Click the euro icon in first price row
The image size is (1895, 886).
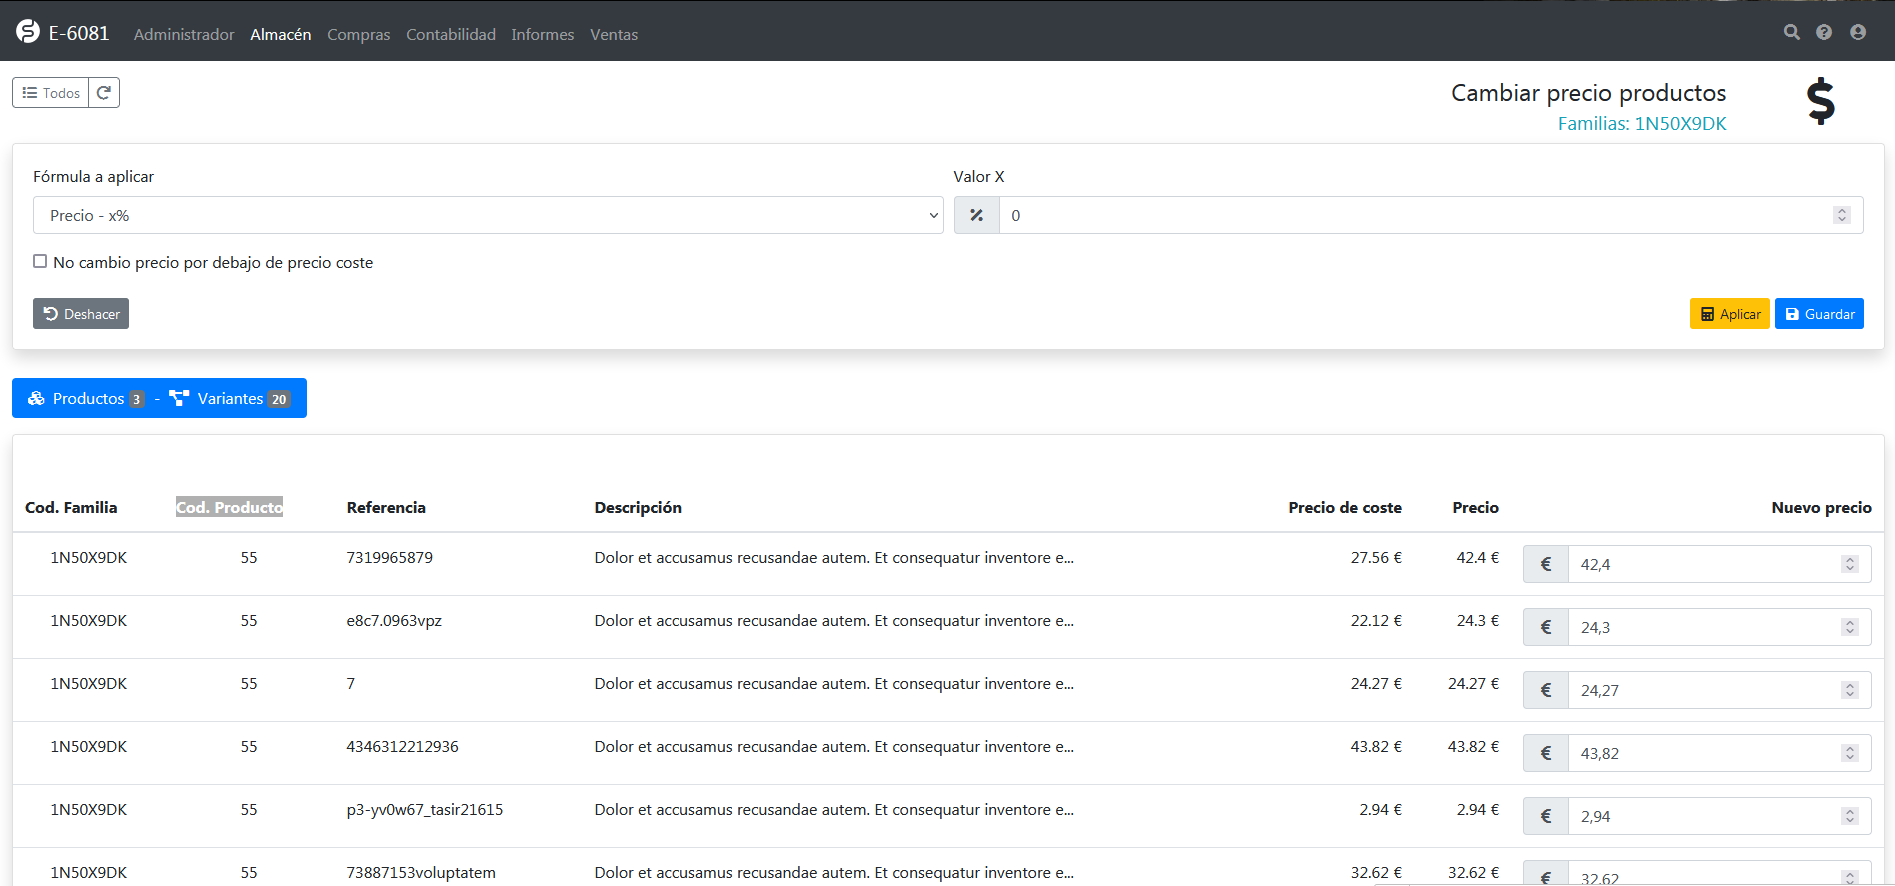1545,564
